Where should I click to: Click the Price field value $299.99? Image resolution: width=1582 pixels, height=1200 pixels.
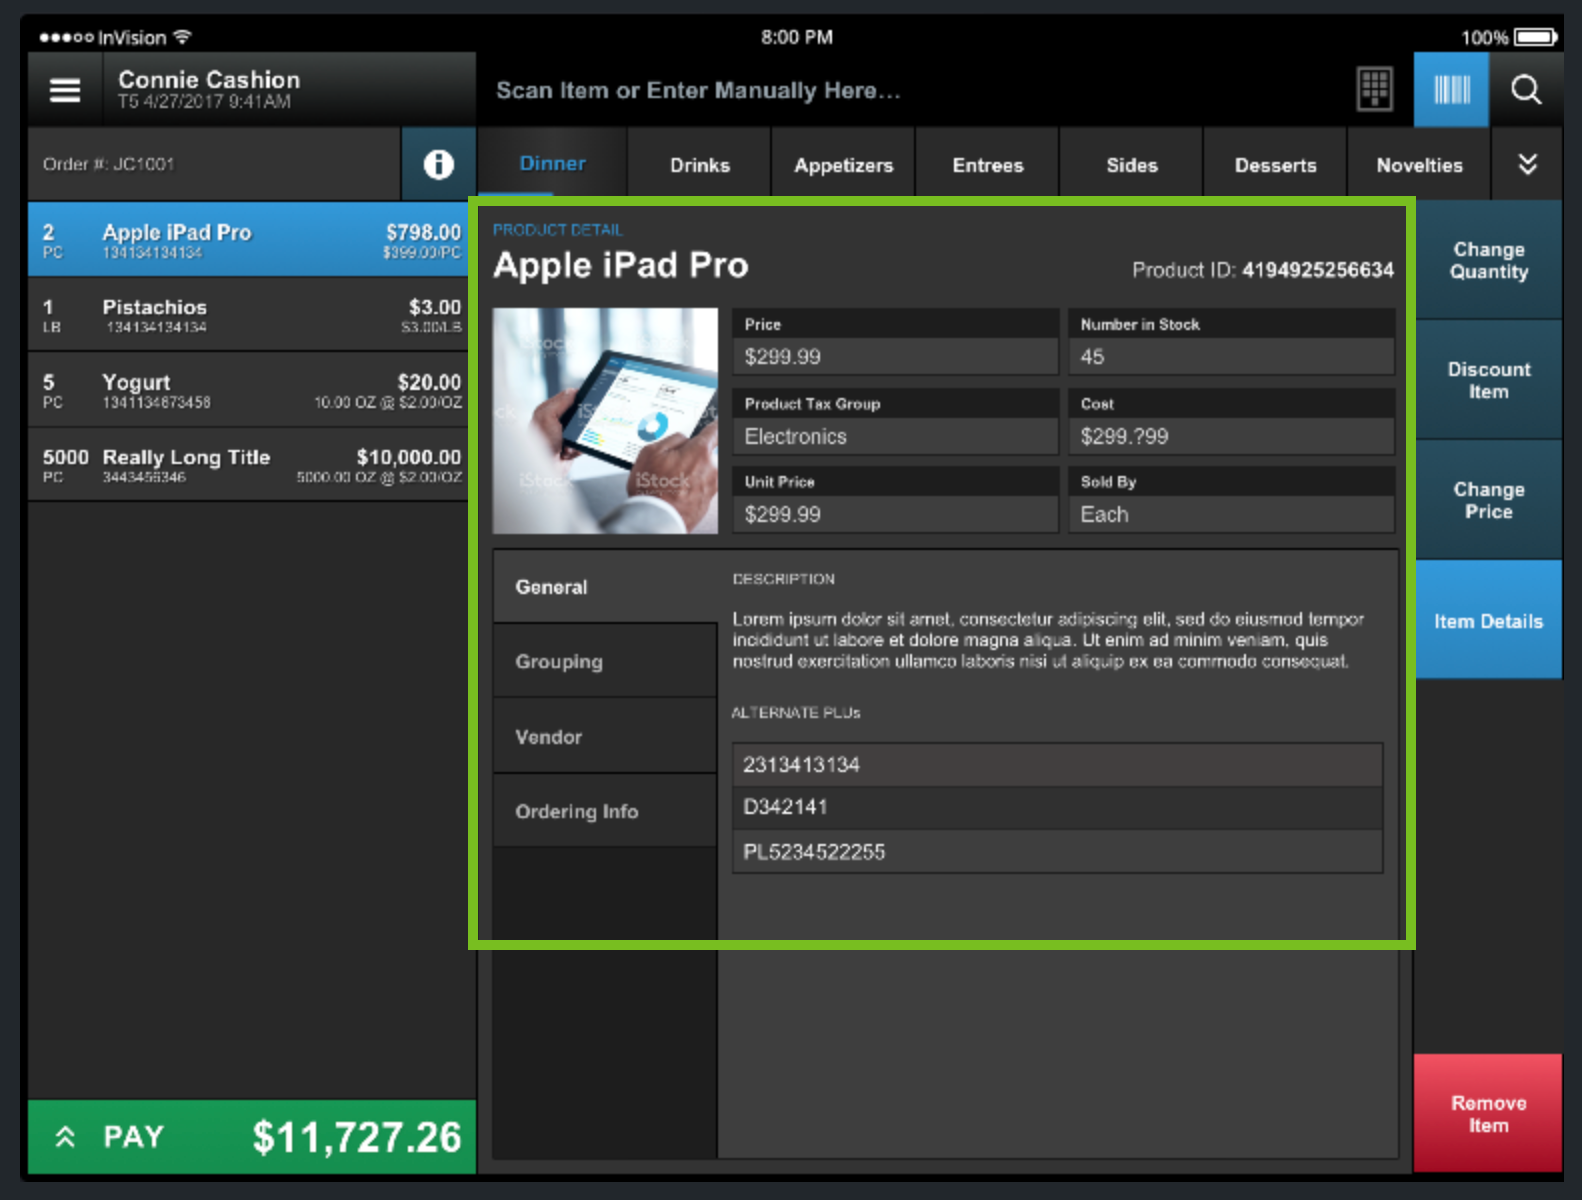(x=895, y=357)
